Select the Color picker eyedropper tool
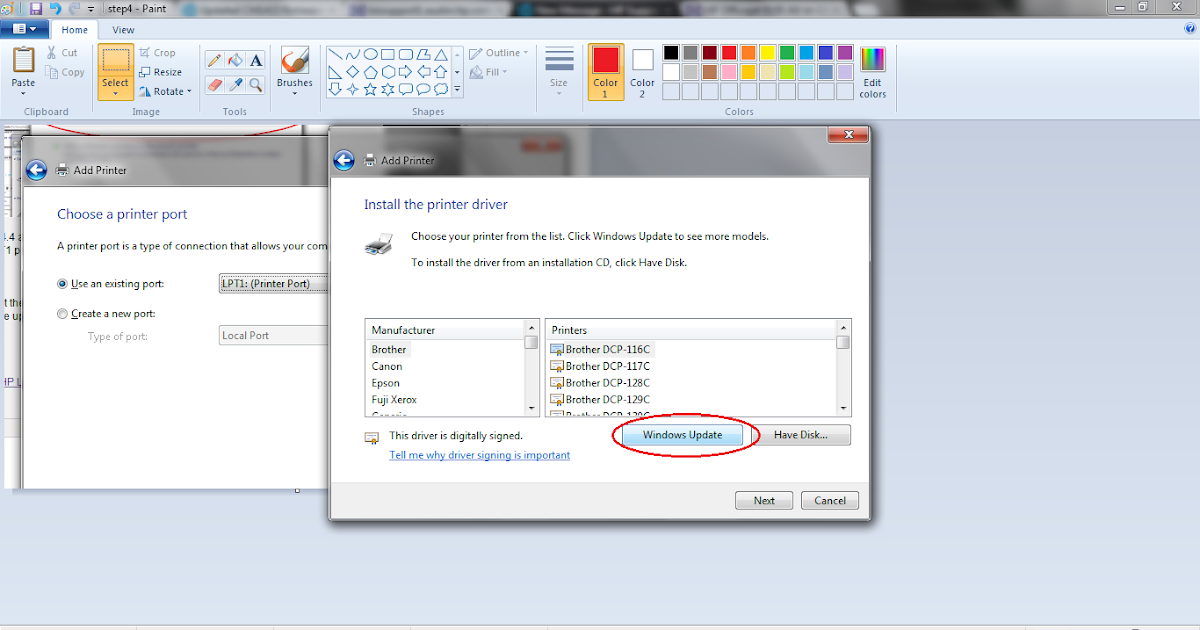 (235, 85)
